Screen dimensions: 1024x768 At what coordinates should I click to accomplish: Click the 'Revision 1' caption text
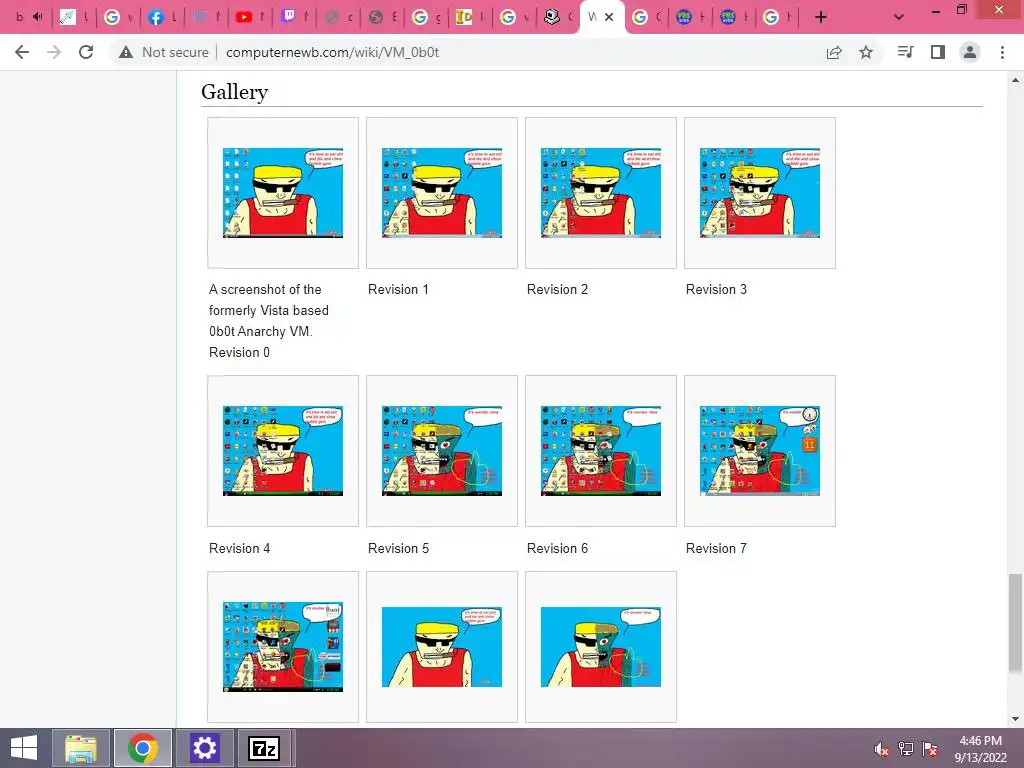(398, 289)
